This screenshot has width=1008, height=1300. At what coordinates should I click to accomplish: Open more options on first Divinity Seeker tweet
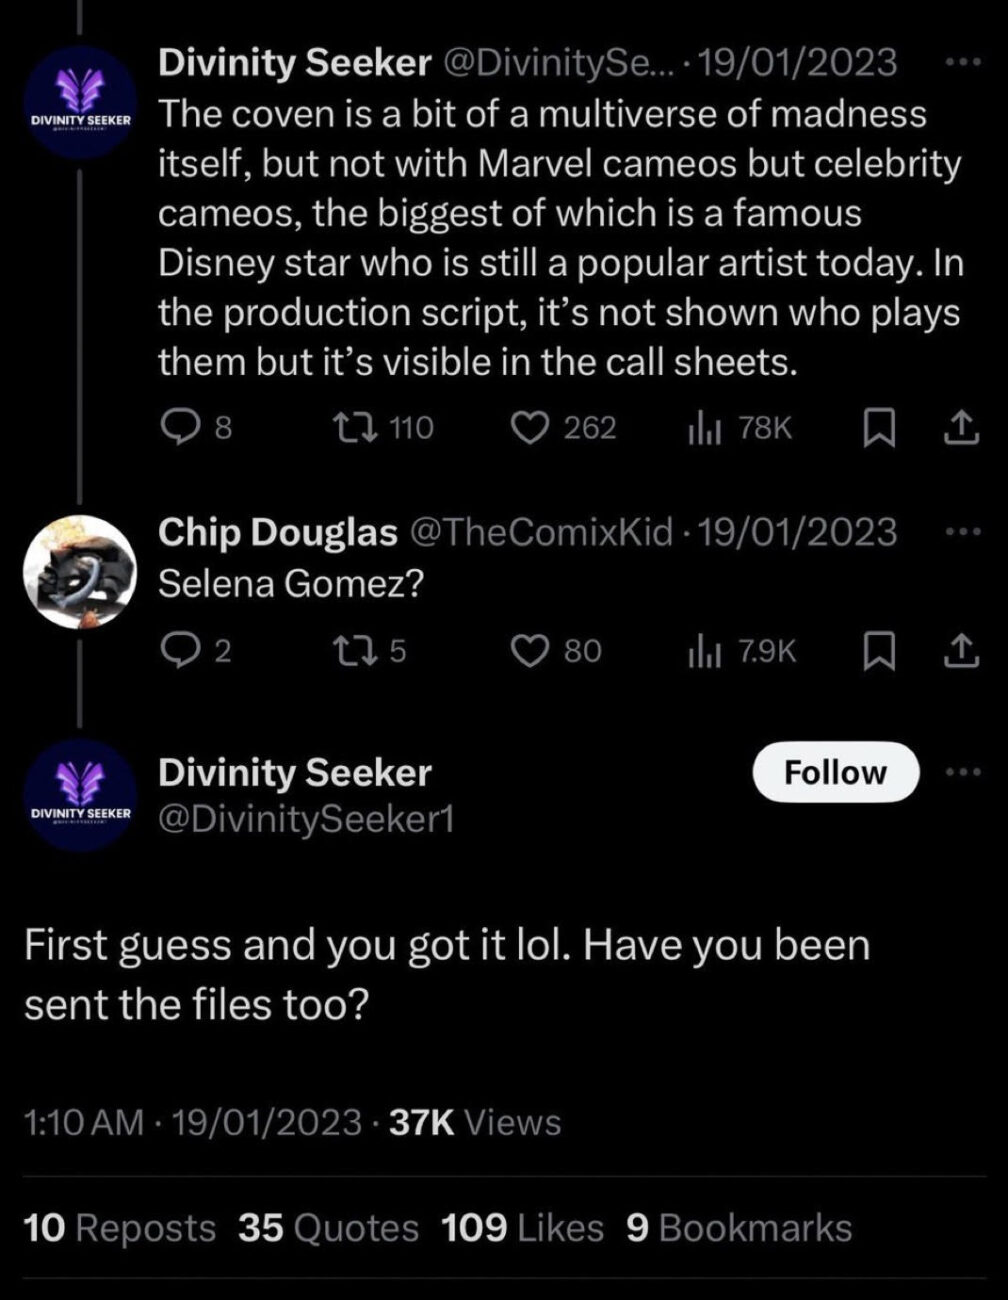pyautogui.click(x=963, y=62)
